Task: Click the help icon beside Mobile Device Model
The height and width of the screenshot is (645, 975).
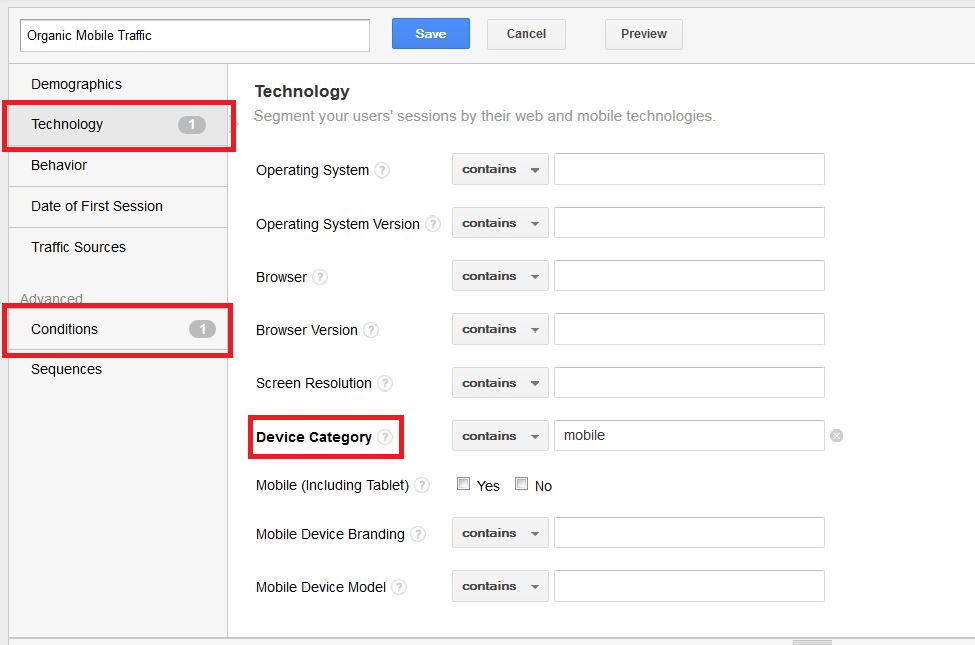Action: (399, 587)
